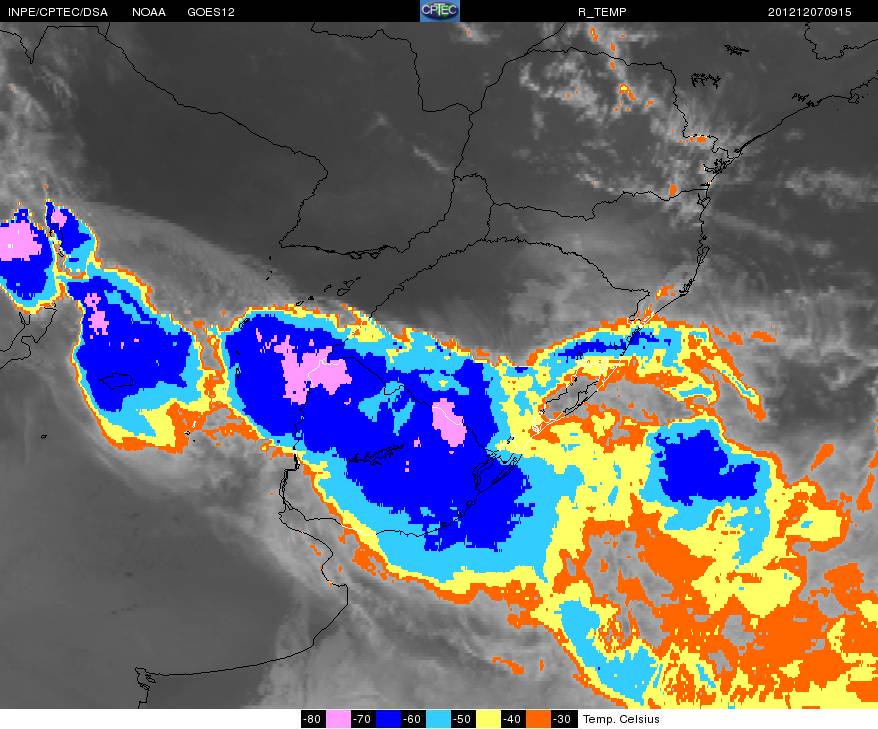The width and height of the screenshot is (878, 729).
Task: Click the NOAA label in header
Action: pyautogui.click(x=149, y=12)
